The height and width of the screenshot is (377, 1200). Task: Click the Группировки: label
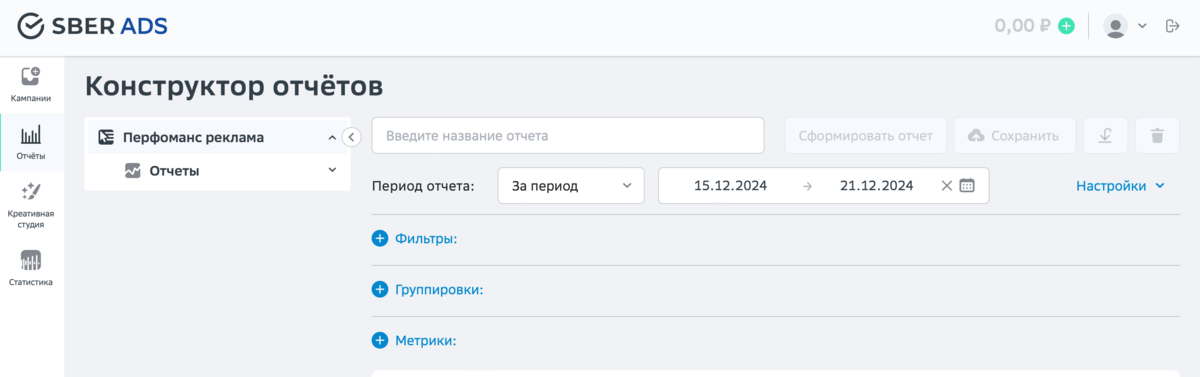pyautogui.click(x=439, y=289)
